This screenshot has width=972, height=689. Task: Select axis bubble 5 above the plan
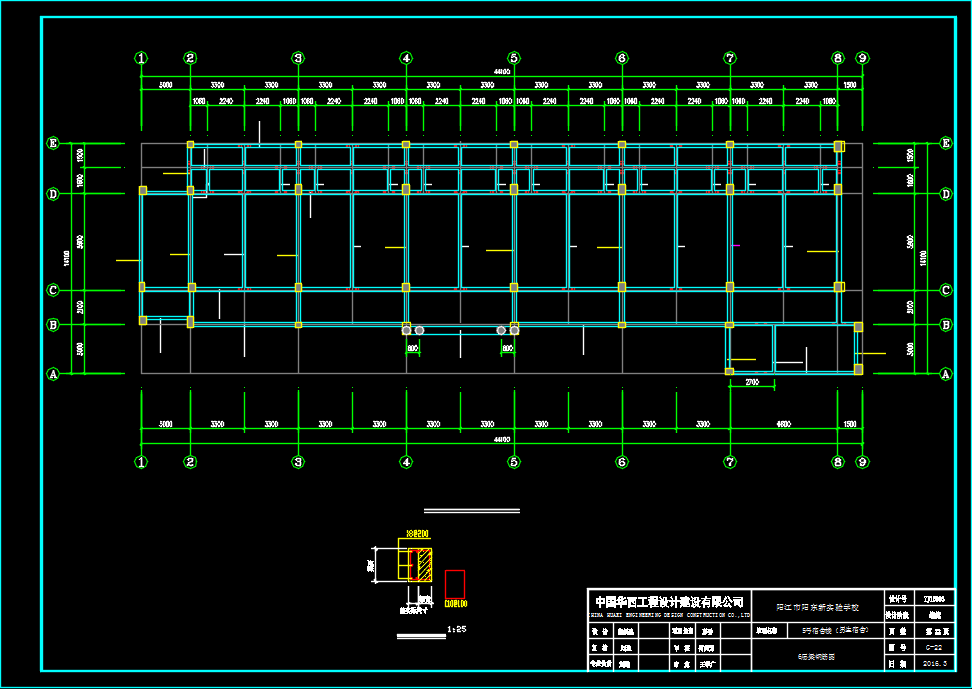click(514, 58)
